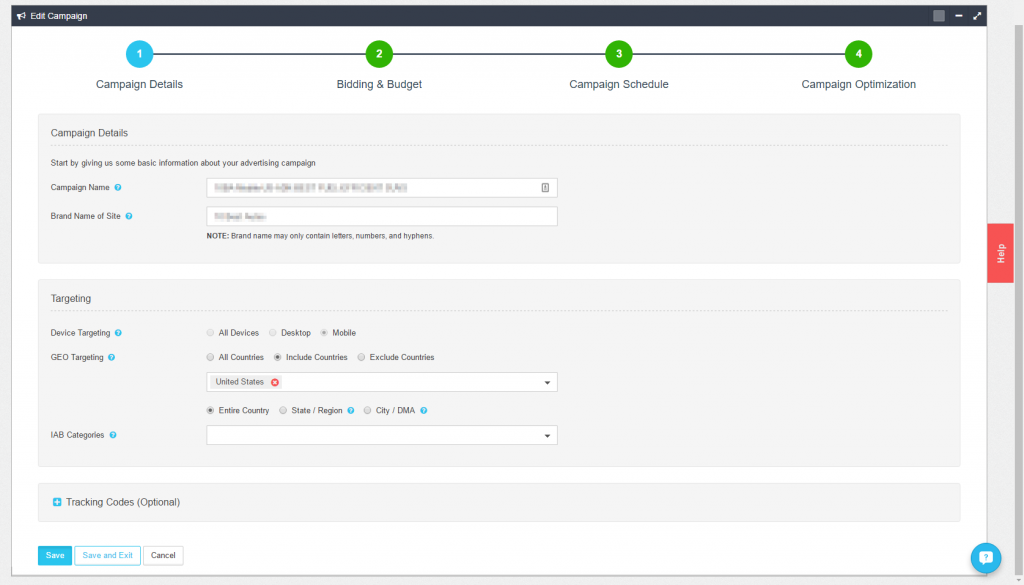Image resolution: width=1024 pixels, height=585 pixels.
Task: Select Desktop device targeting
Action: pyautogui.click(x=273, y=333)
